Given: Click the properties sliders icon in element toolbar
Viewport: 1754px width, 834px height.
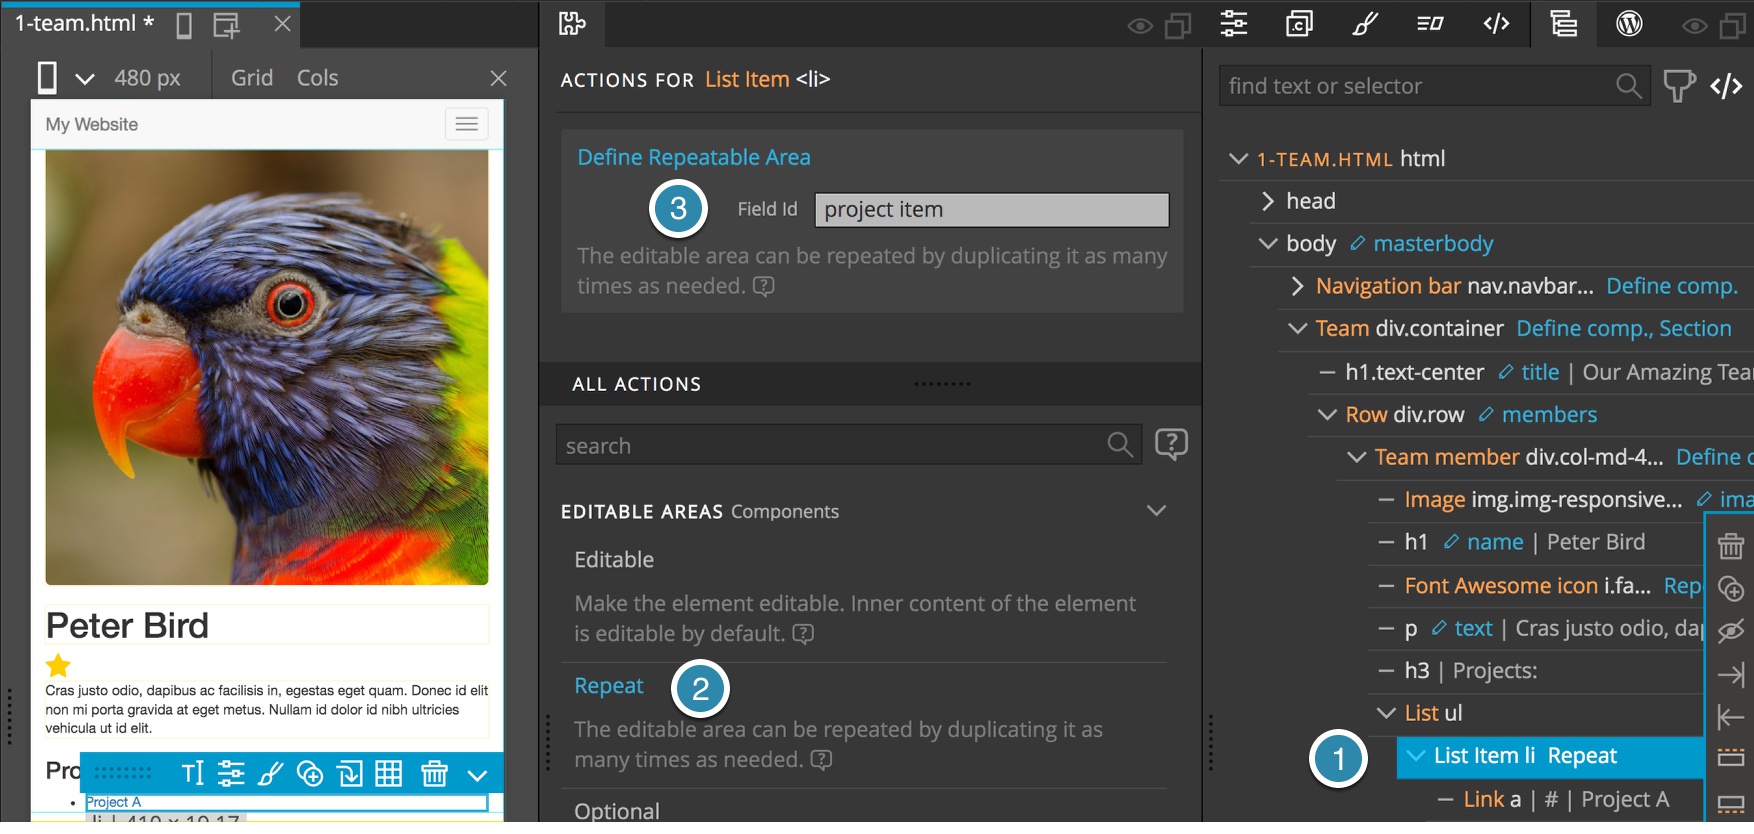Looking at the screenshot, I should coord(231,773).
